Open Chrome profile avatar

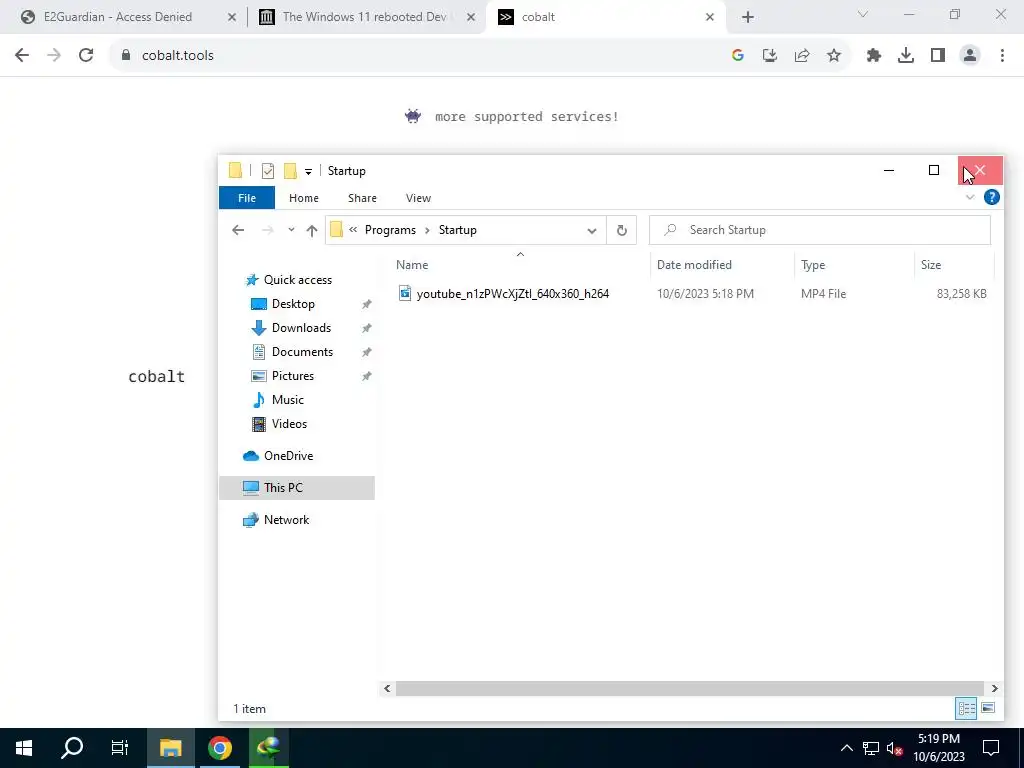pos(970,56)
